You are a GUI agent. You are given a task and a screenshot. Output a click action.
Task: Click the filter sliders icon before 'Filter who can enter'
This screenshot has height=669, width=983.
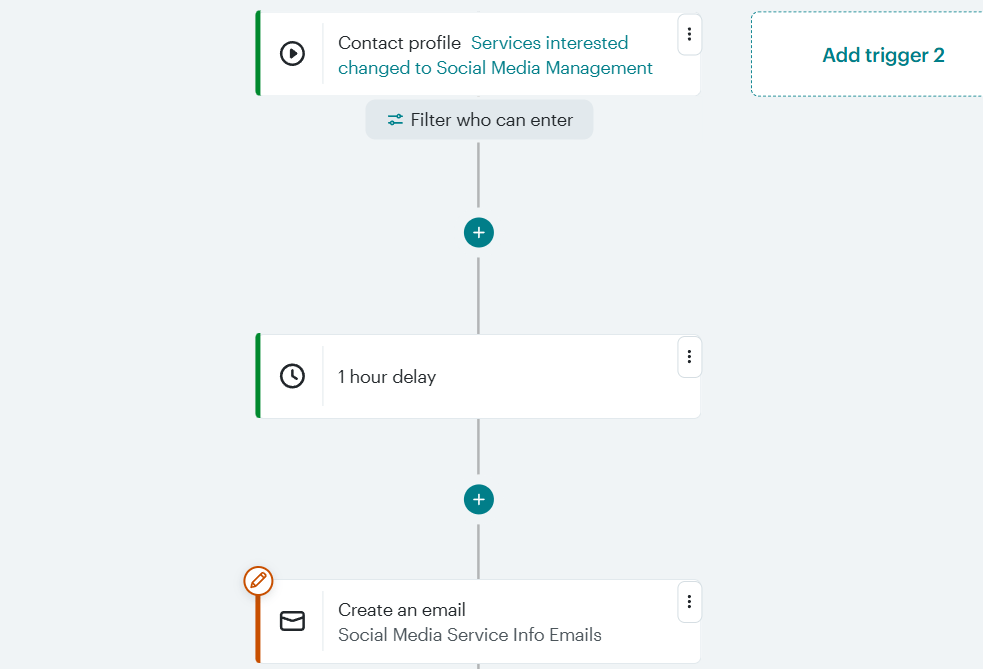(394, 119)
